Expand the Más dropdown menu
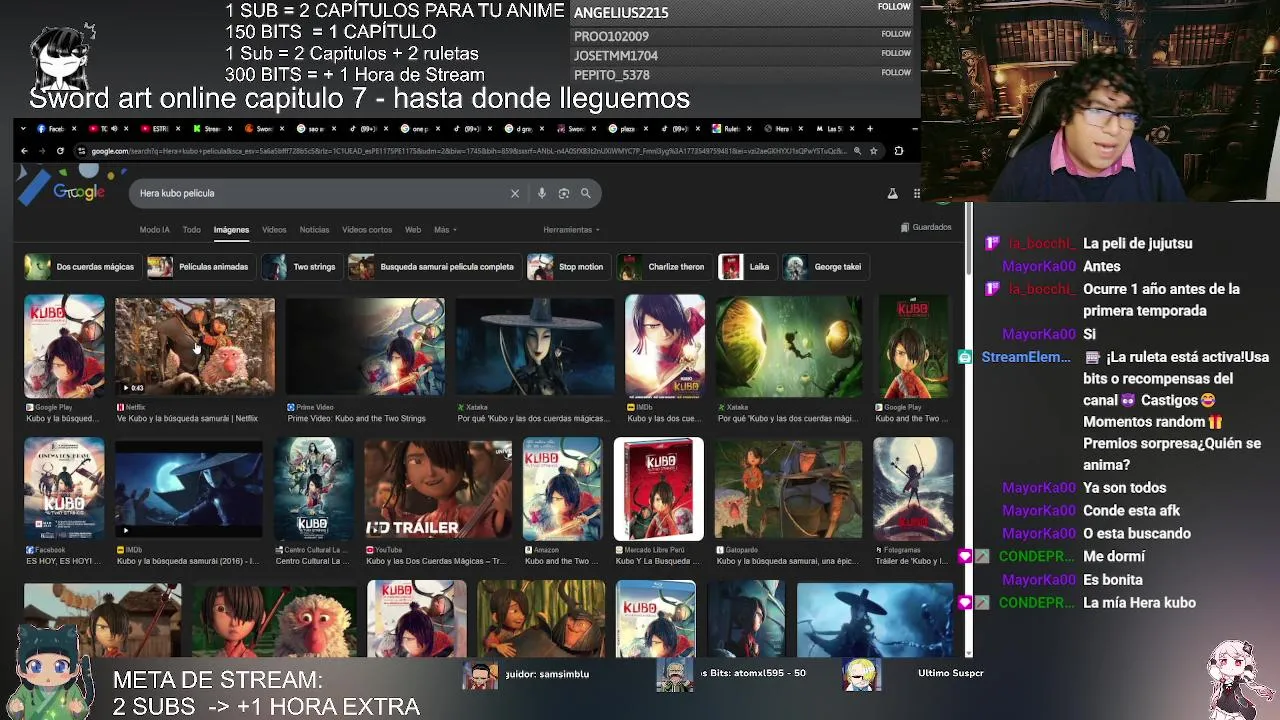 click(x=445, y=230)
